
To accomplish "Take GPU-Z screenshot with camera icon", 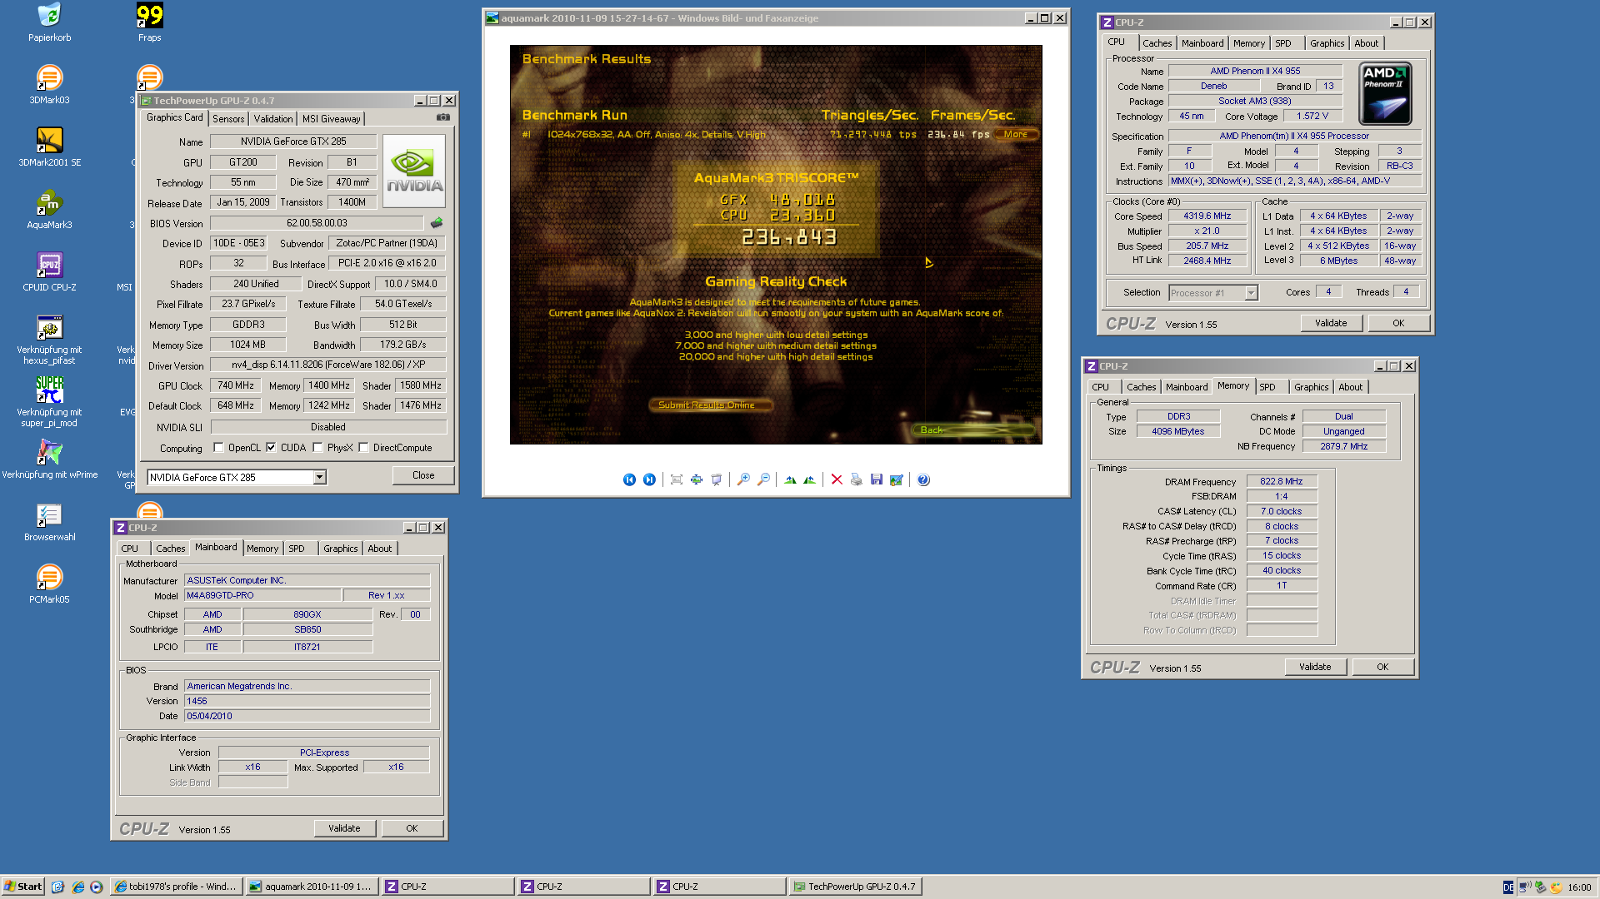I will 443,117.
